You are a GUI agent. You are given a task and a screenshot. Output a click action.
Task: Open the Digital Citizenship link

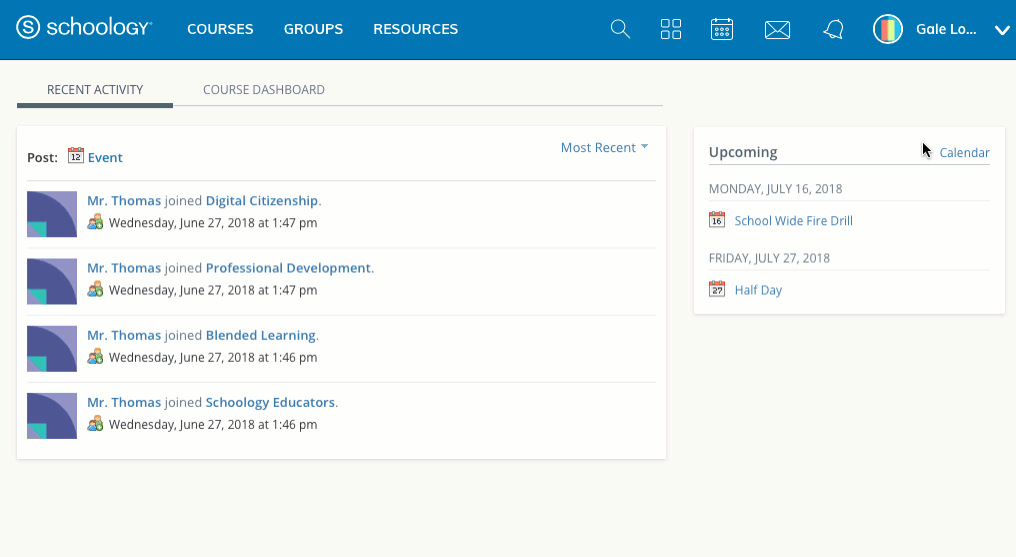(261, 201)
